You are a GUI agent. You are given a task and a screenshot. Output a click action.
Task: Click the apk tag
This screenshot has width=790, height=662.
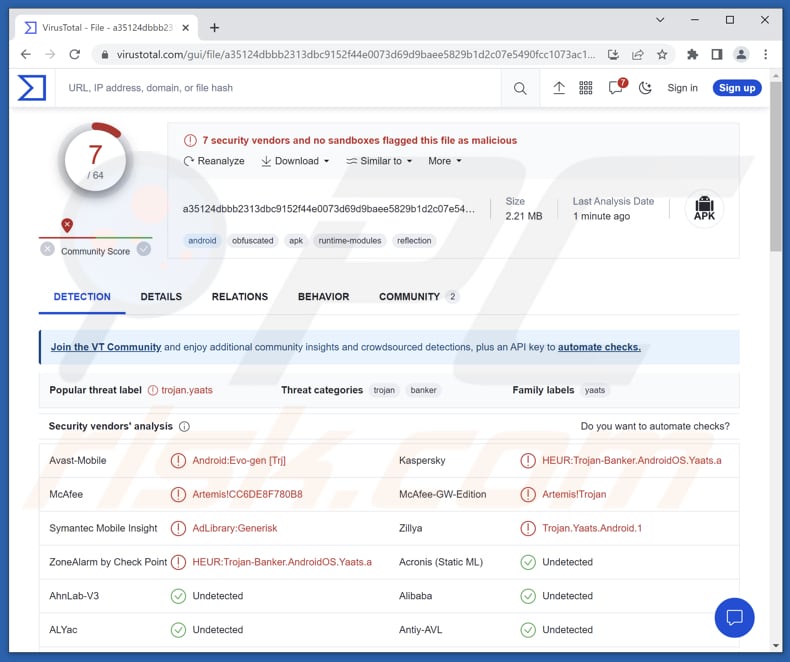[x=296, y=241]
